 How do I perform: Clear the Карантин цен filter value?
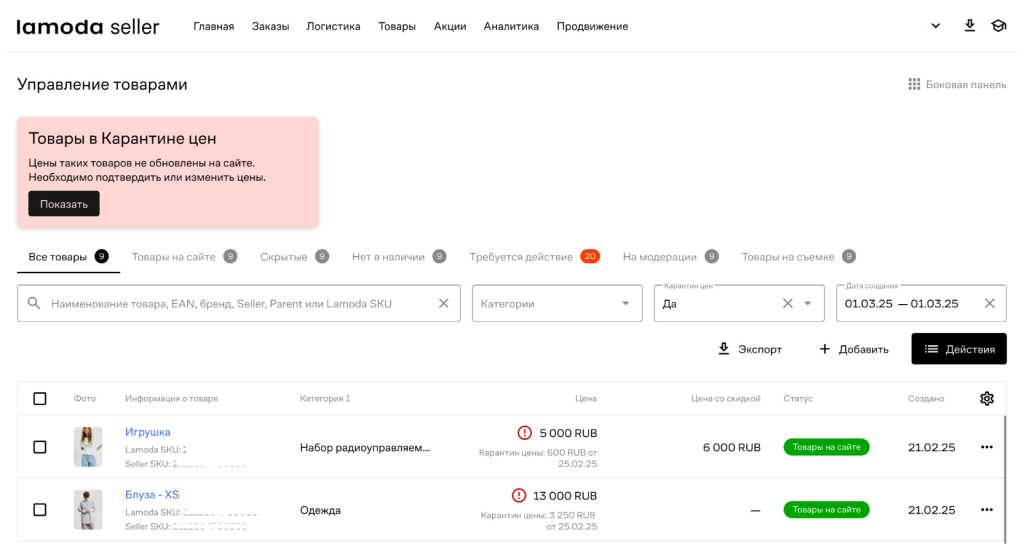point(787,303)
